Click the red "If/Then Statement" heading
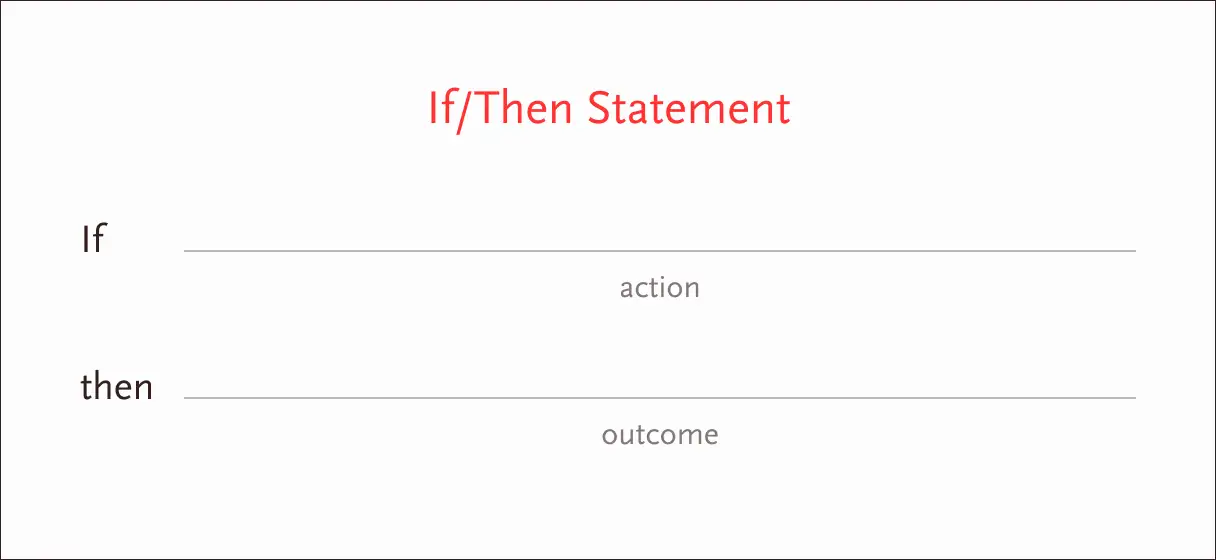This screenshot has width=1216, height=560. click(609, 107)
